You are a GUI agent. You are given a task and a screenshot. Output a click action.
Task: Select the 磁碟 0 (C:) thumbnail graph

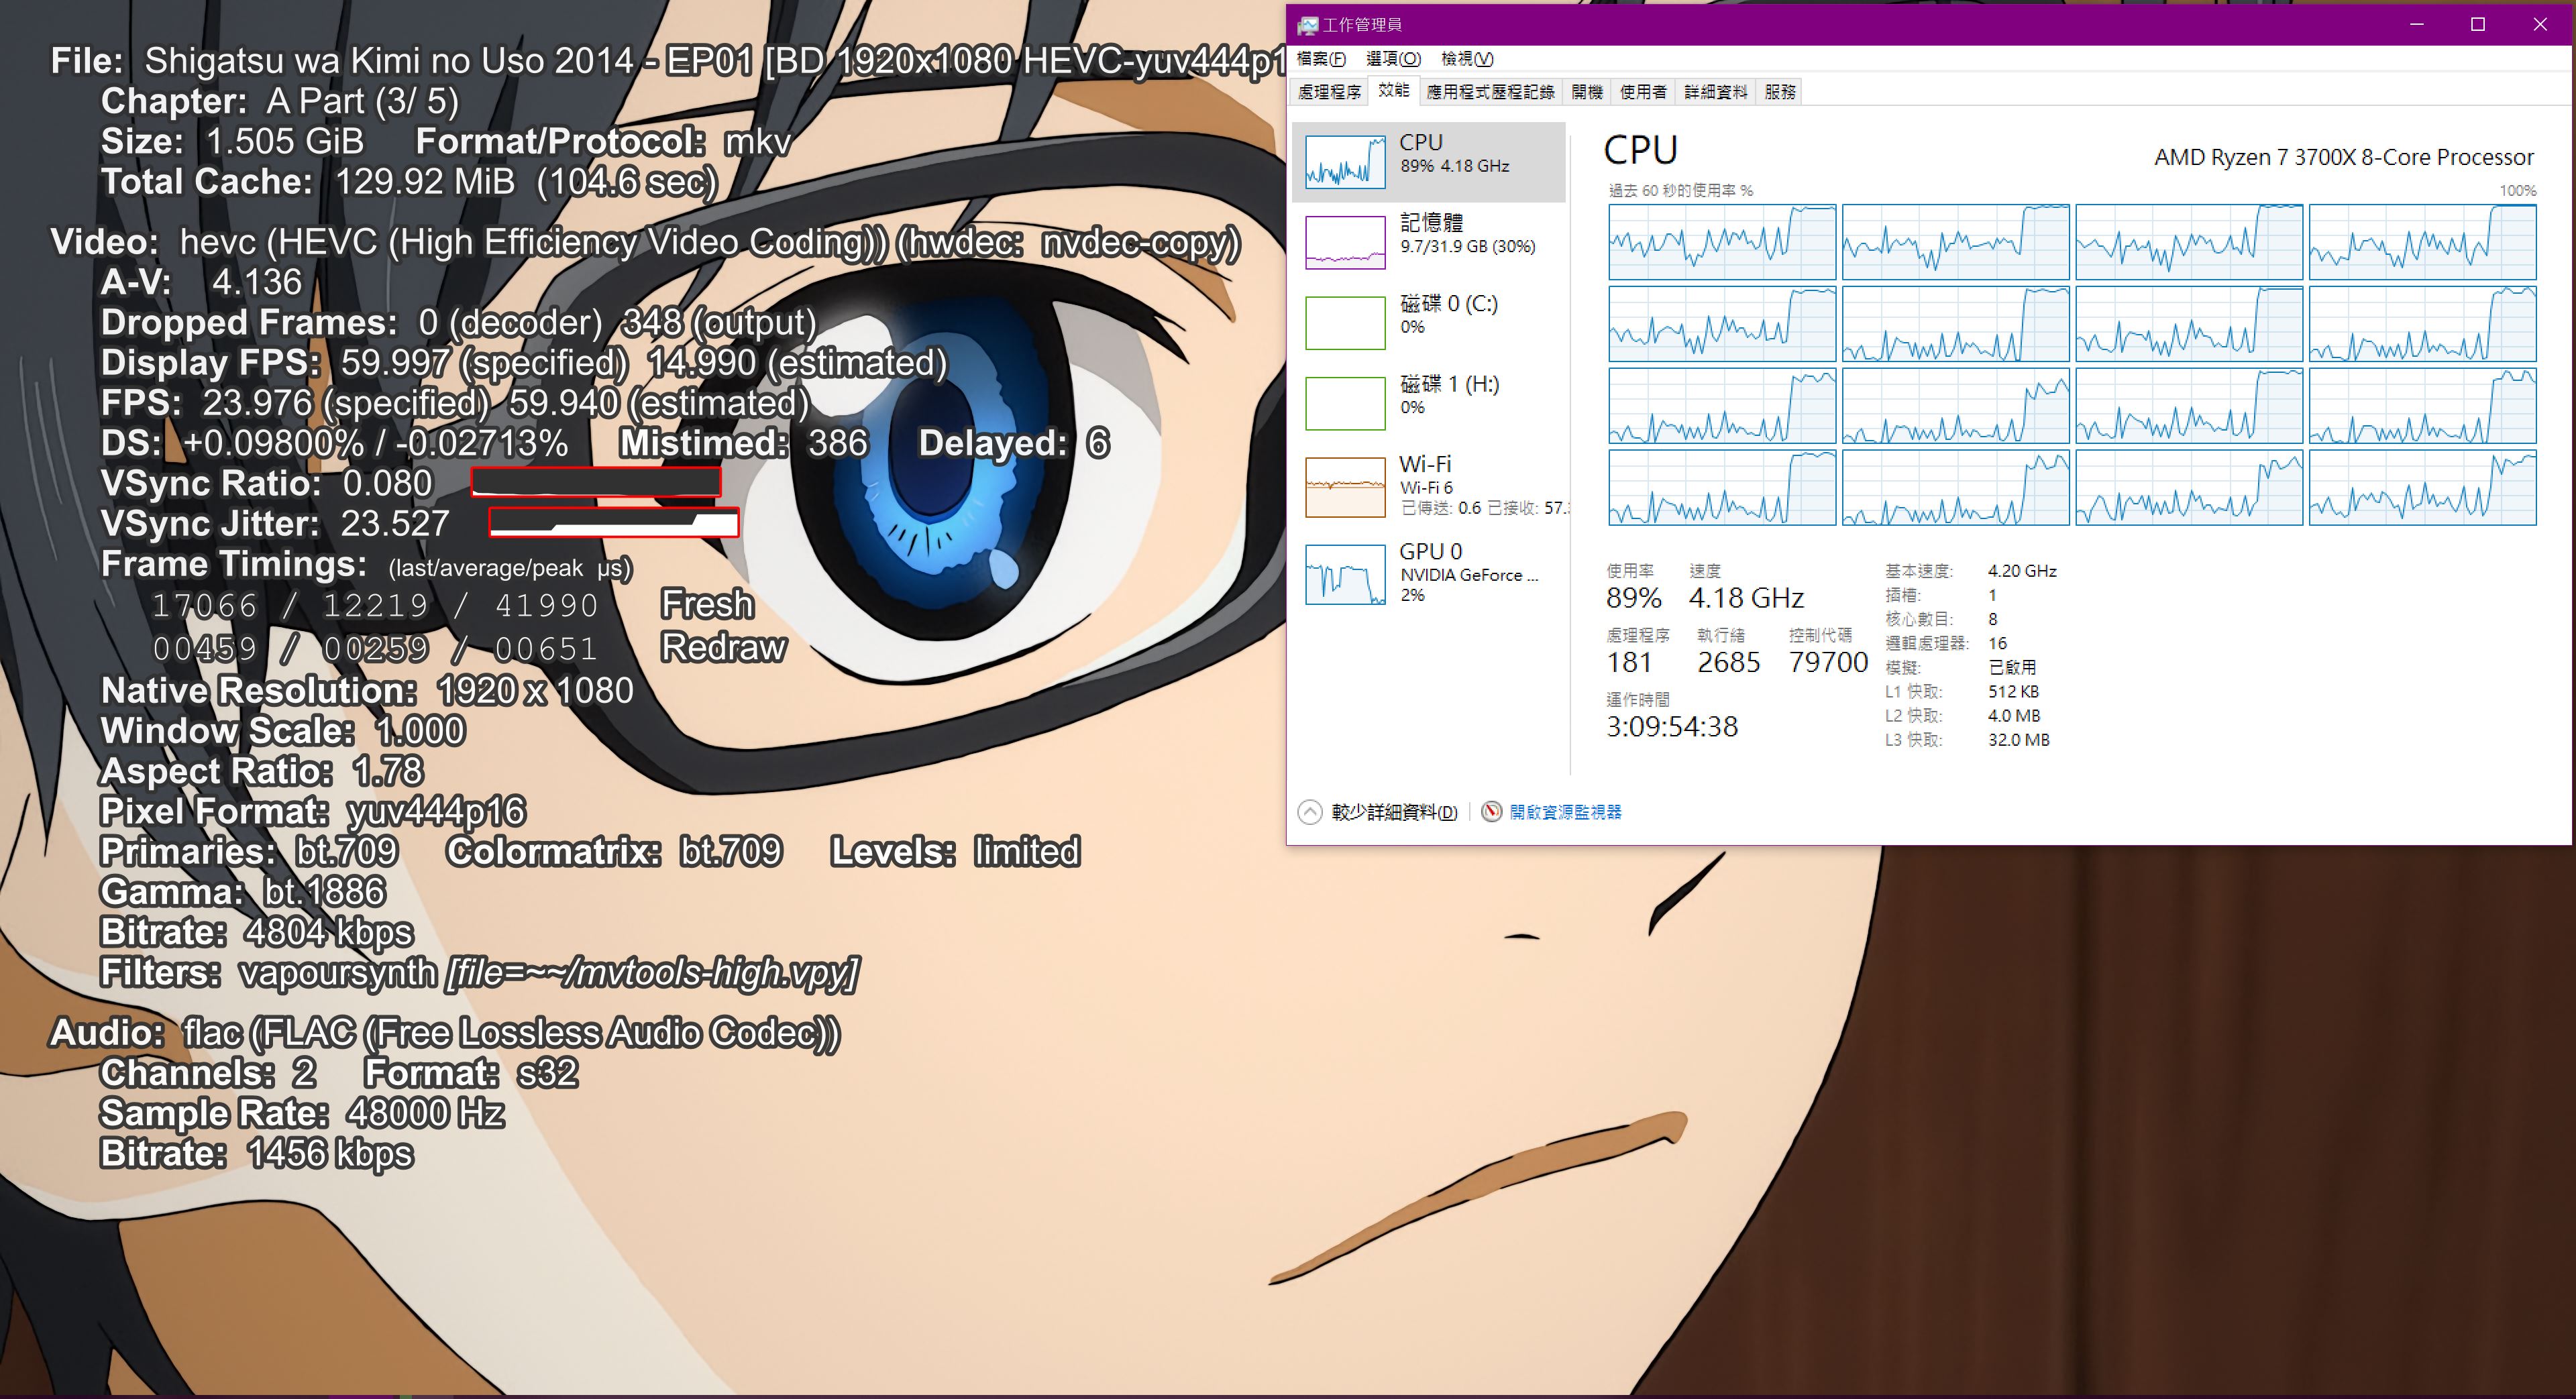[x=1345, y=323]
